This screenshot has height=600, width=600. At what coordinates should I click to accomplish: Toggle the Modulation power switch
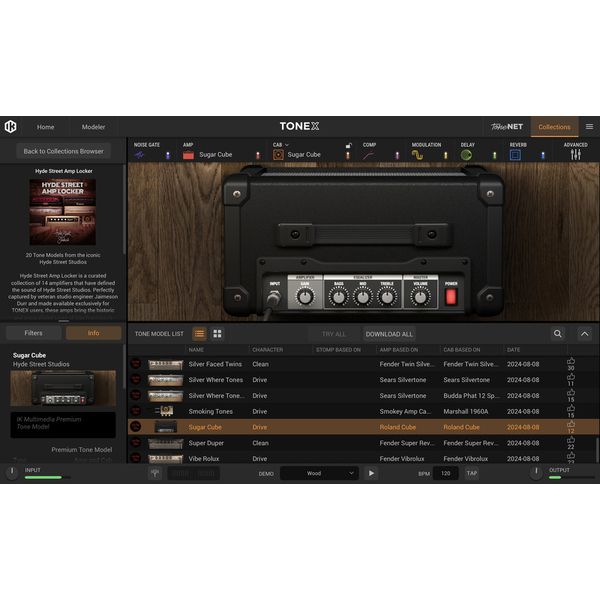tap(445, 155)
